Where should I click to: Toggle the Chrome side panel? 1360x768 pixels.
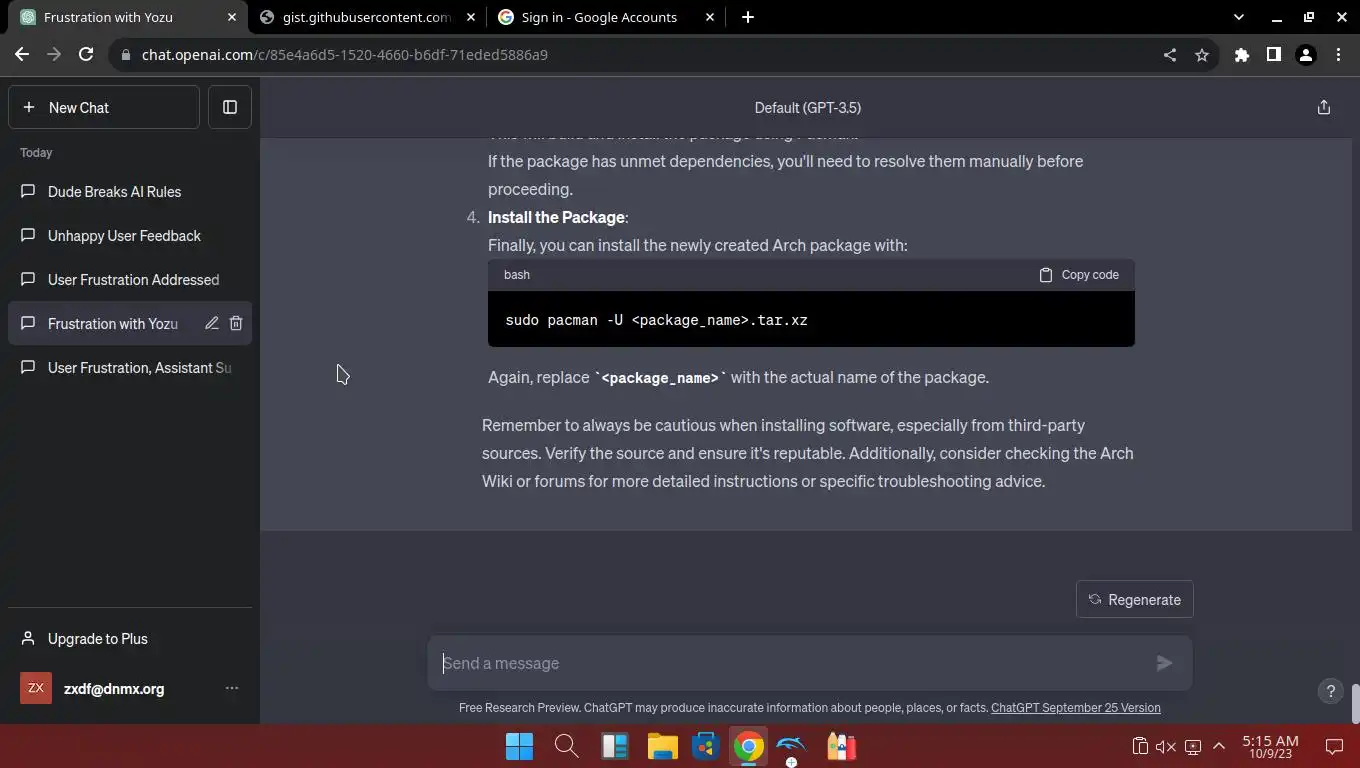(x=1274, y=55)
